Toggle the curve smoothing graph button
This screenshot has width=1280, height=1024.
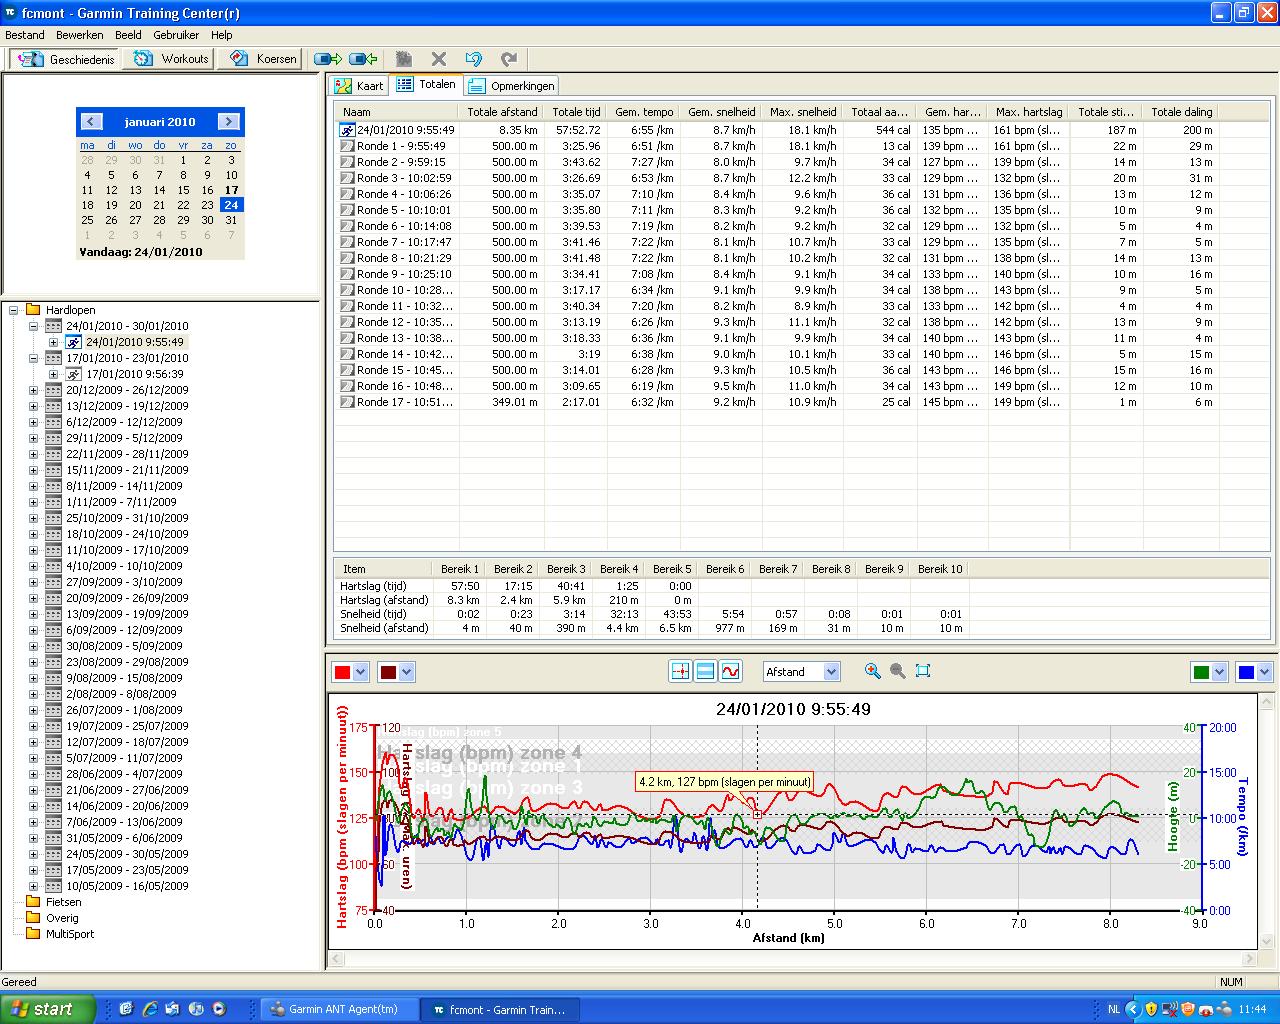point(731,672)
